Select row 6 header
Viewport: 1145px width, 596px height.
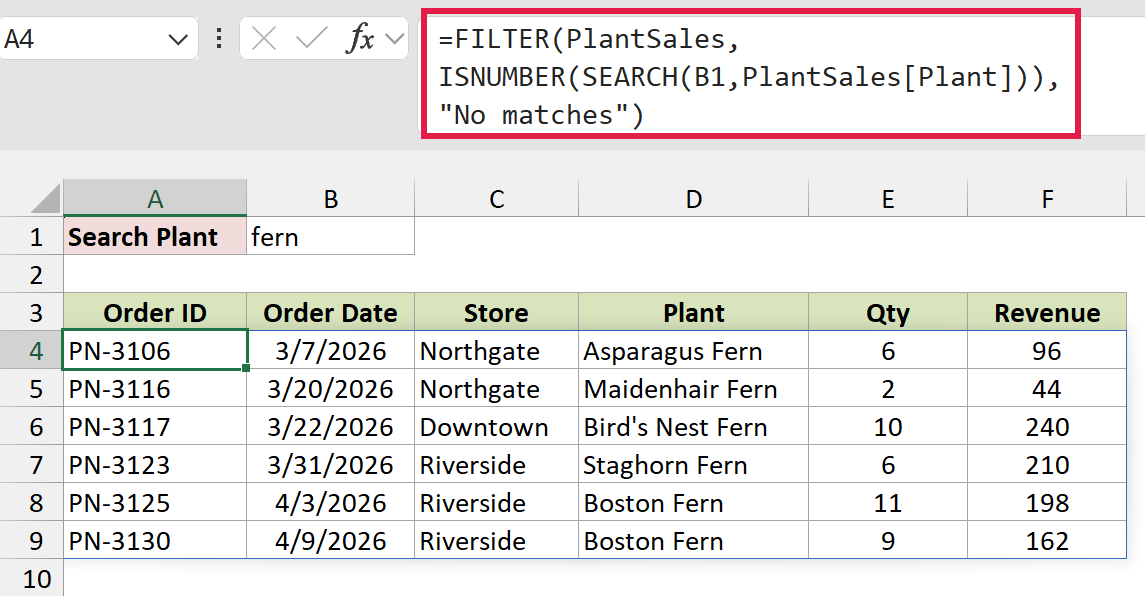[31, 427]
